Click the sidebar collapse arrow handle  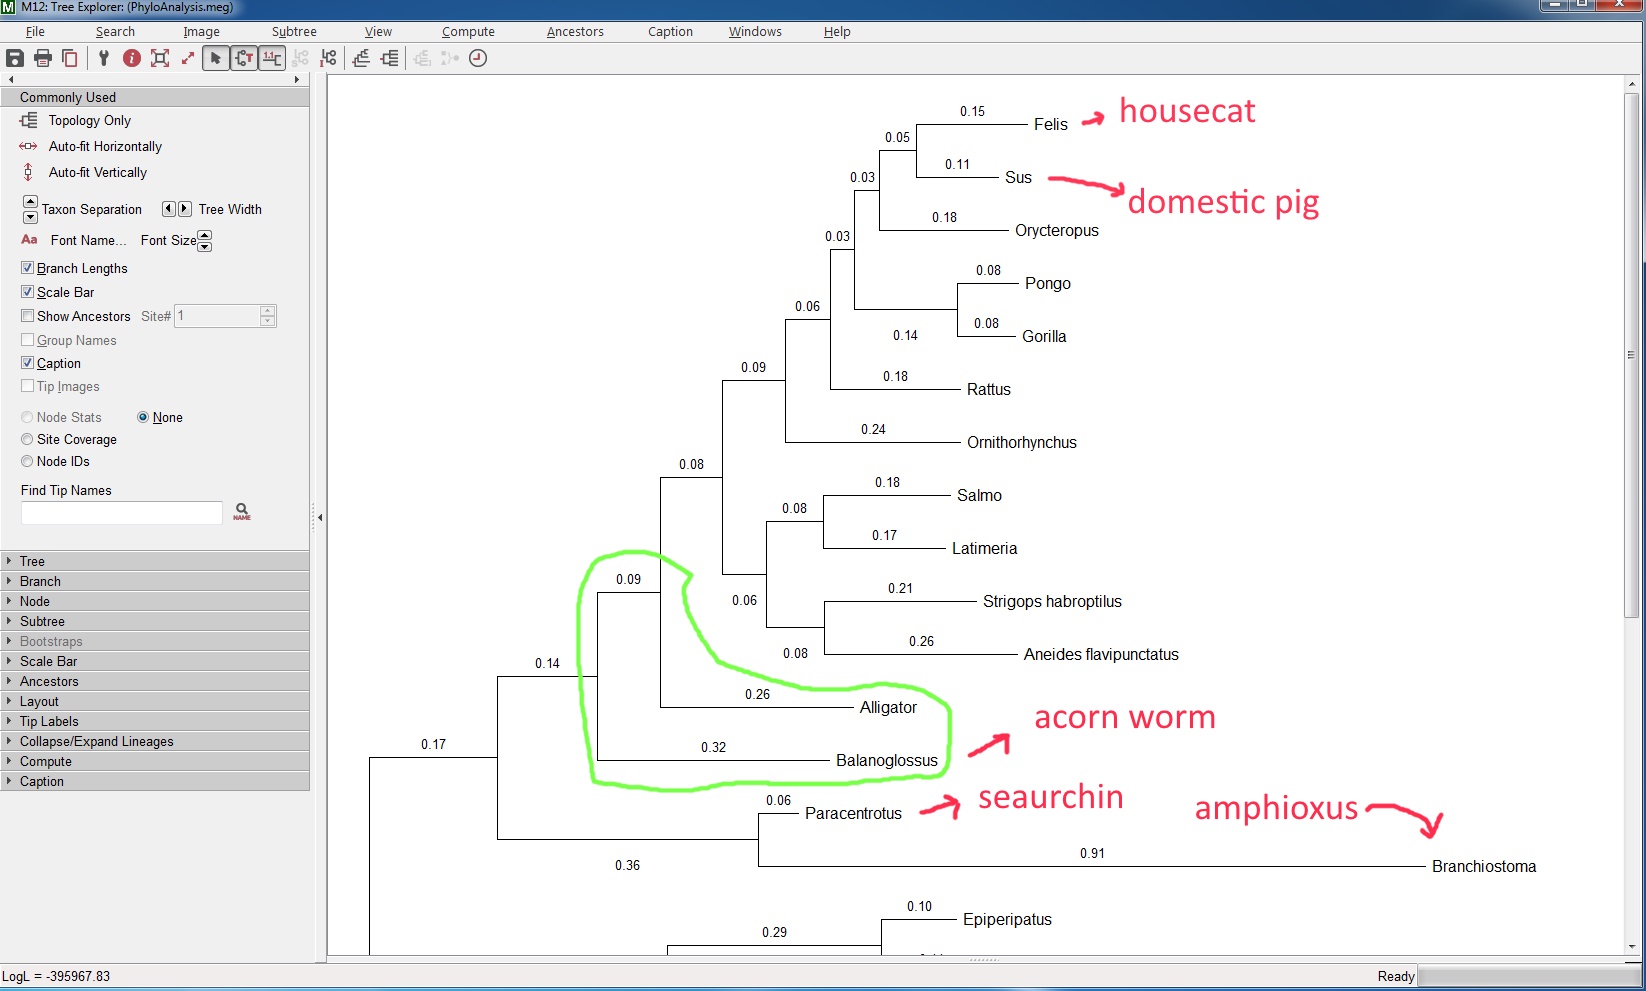[x=320, y=517]
